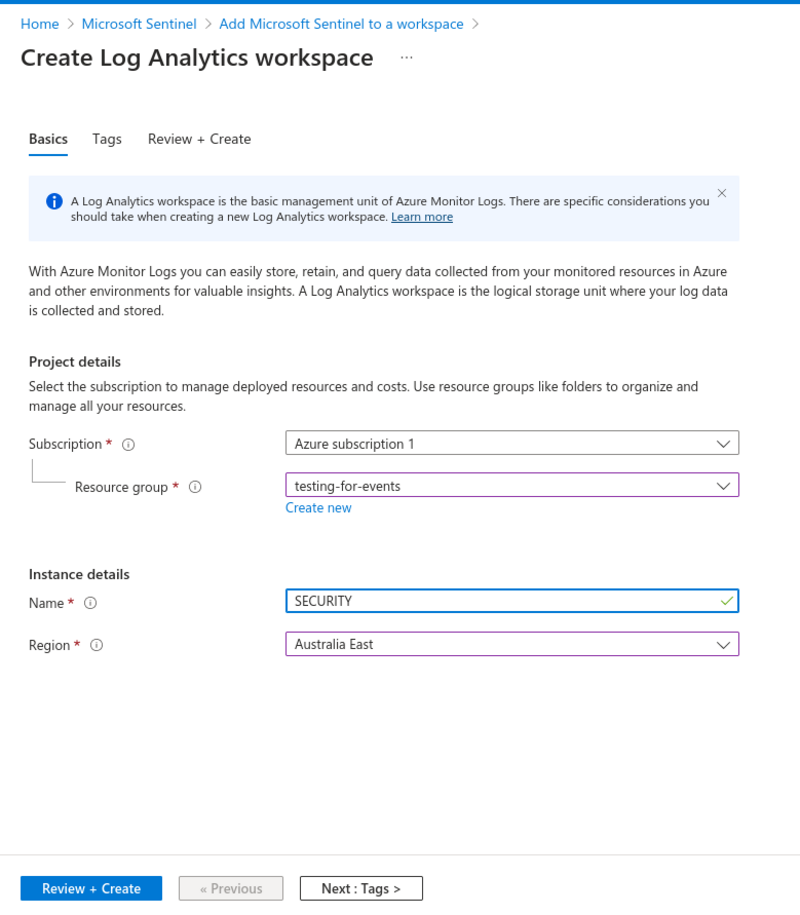Open the Resource group dropdown
Image resolution: width=800 pixels, height=915 pixels.
(512, 485)
